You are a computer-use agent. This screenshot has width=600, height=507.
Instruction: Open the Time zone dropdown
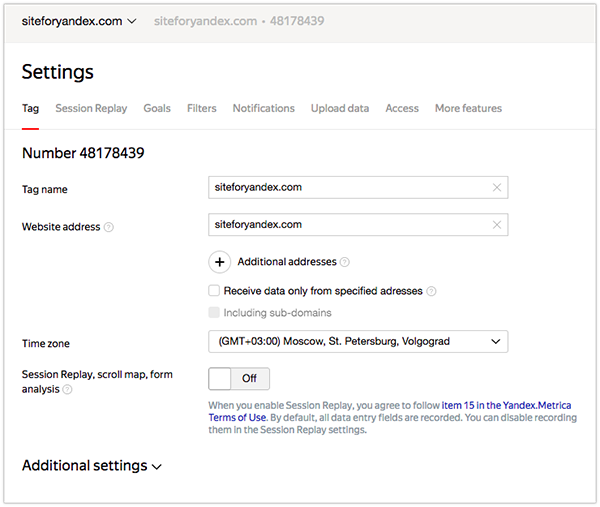click(358, 342)
